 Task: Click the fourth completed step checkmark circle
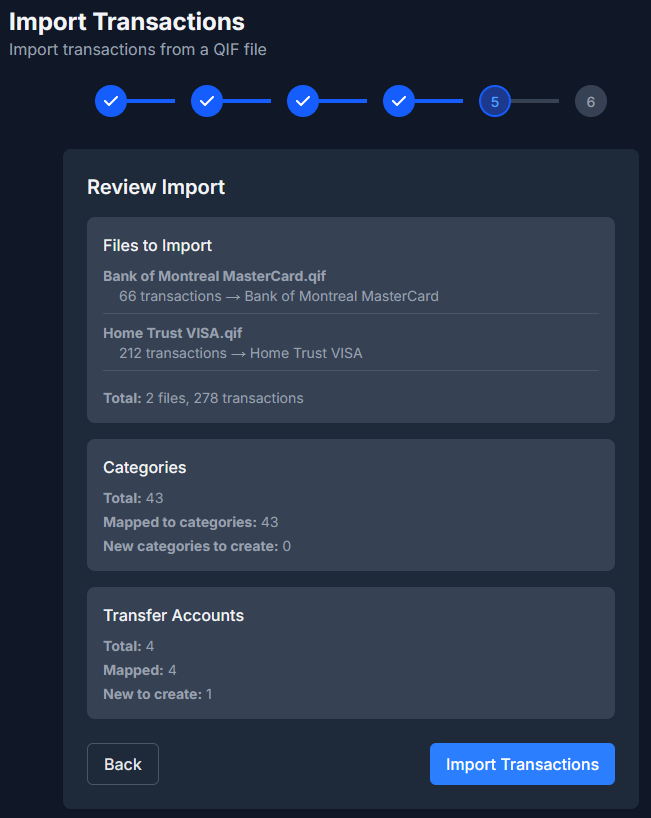[x=399, y=101]
